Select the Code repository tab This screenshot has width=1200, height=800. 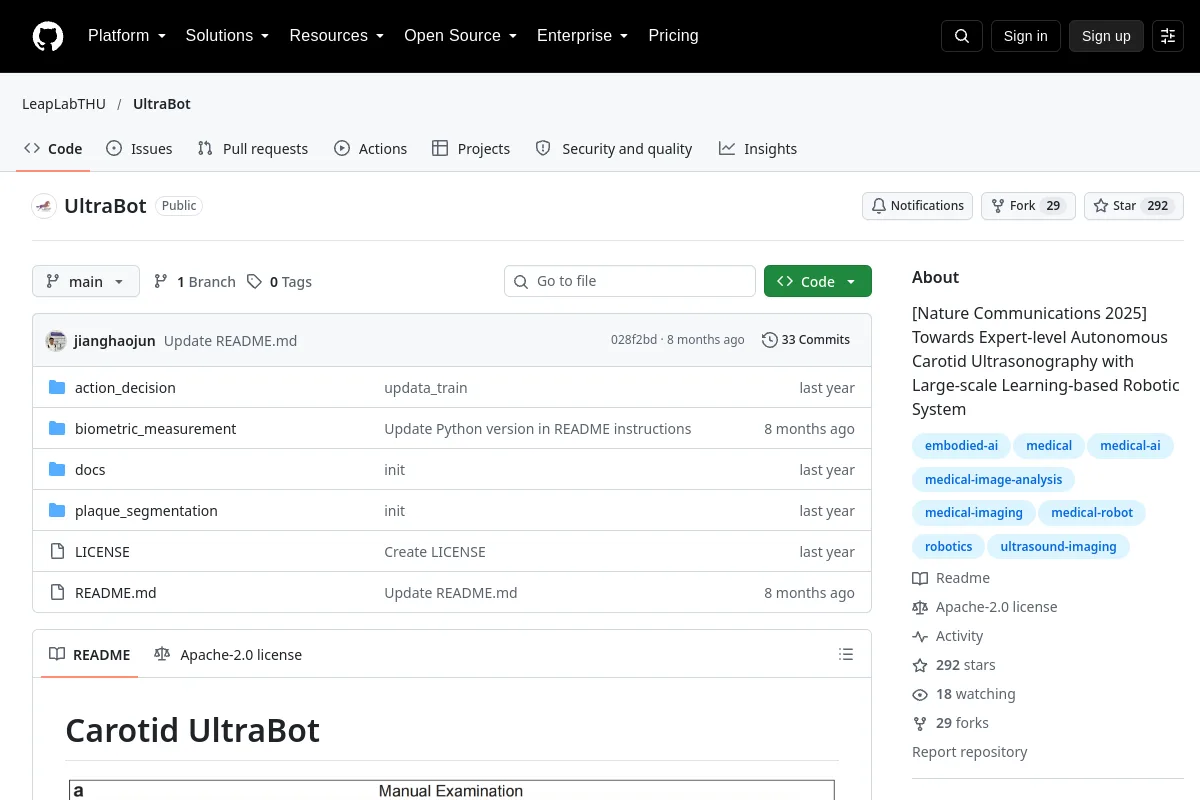coord(53,148)
